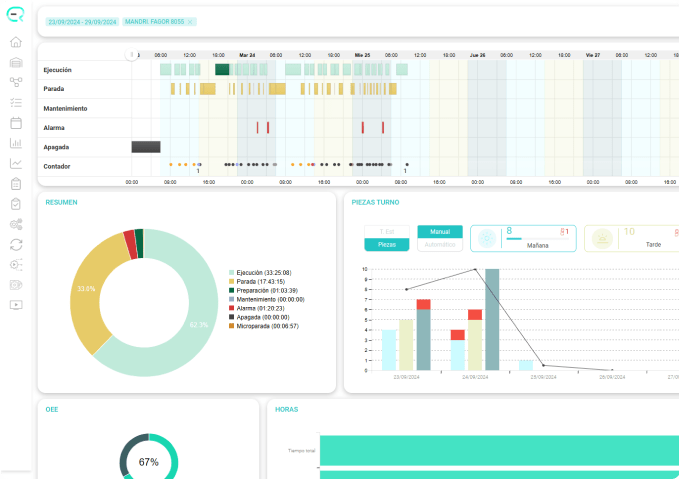Select the Manual mode button
The width and height of the screenshot is (679, 479).
(440, 232)
